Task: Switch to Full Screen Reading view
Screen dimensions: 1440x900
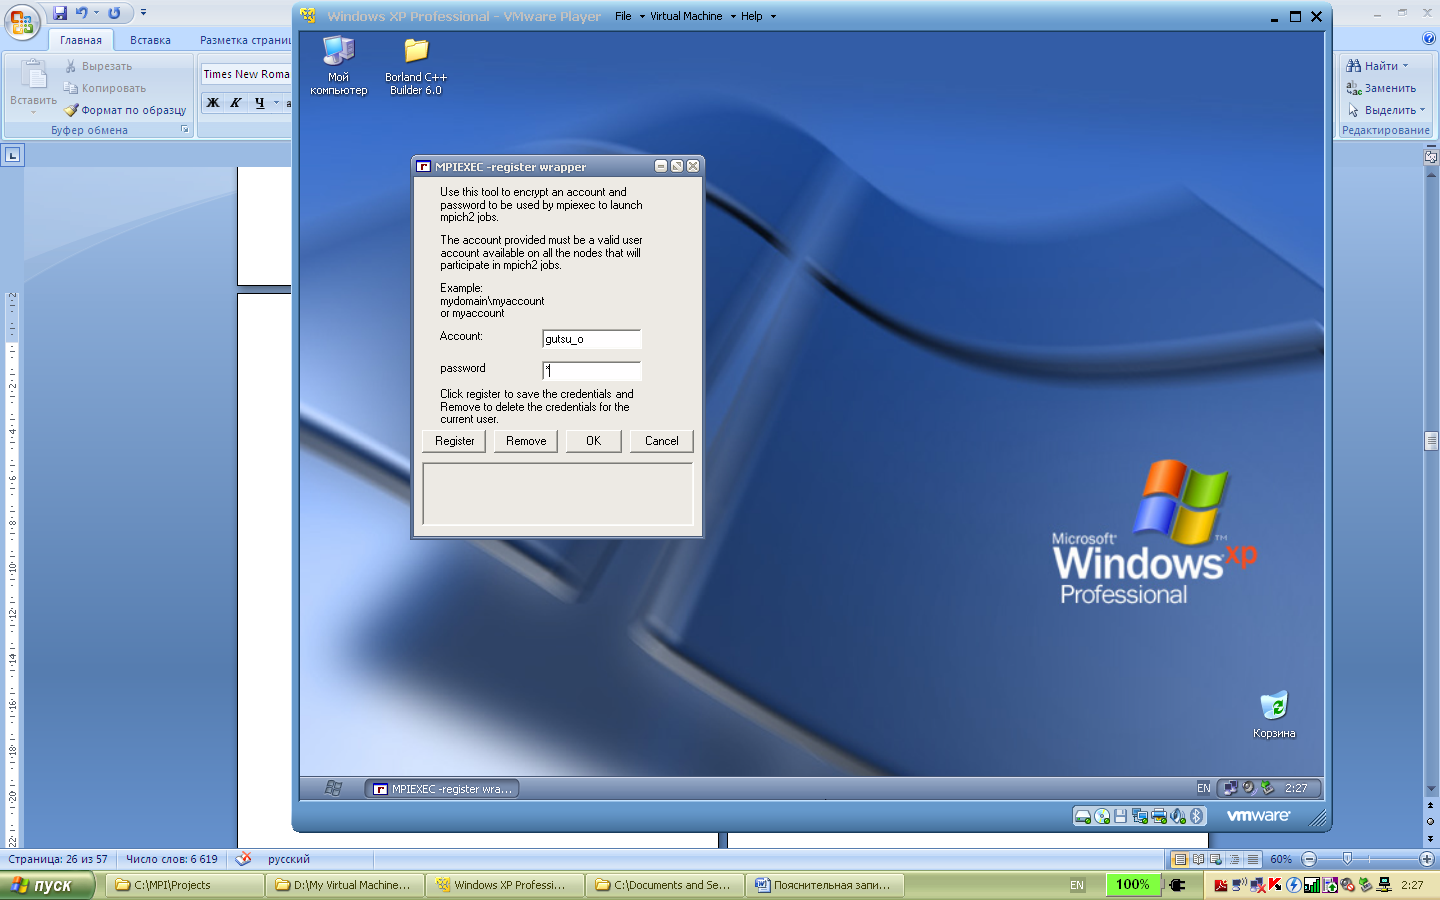Action: [1198, 859]
